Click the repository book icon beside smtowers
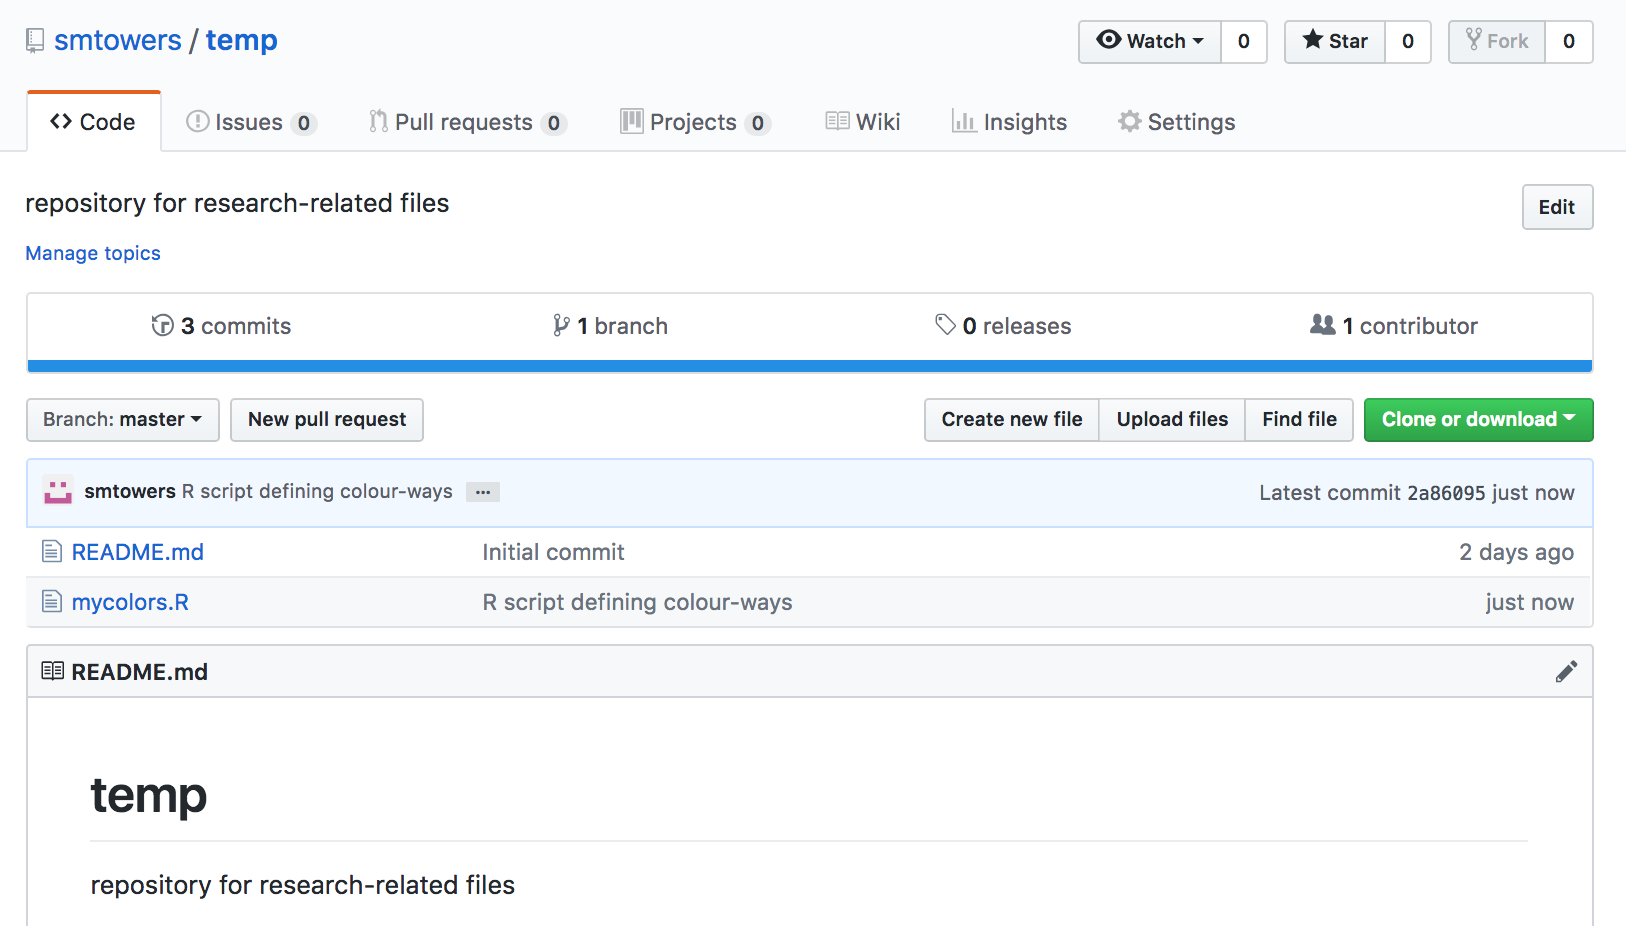The height and width of the screenshot is (926, 1626). [x=35, y=41]
